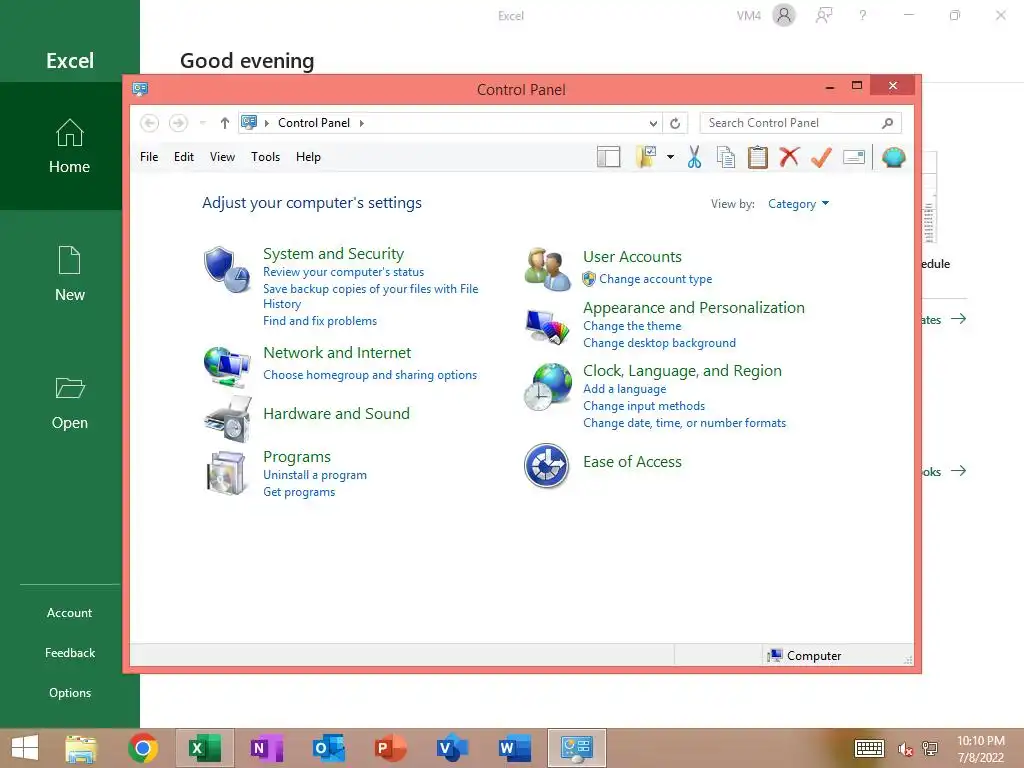Select New in Excel sidebar
Viewport: 1024px width, 768px height.
69,274
